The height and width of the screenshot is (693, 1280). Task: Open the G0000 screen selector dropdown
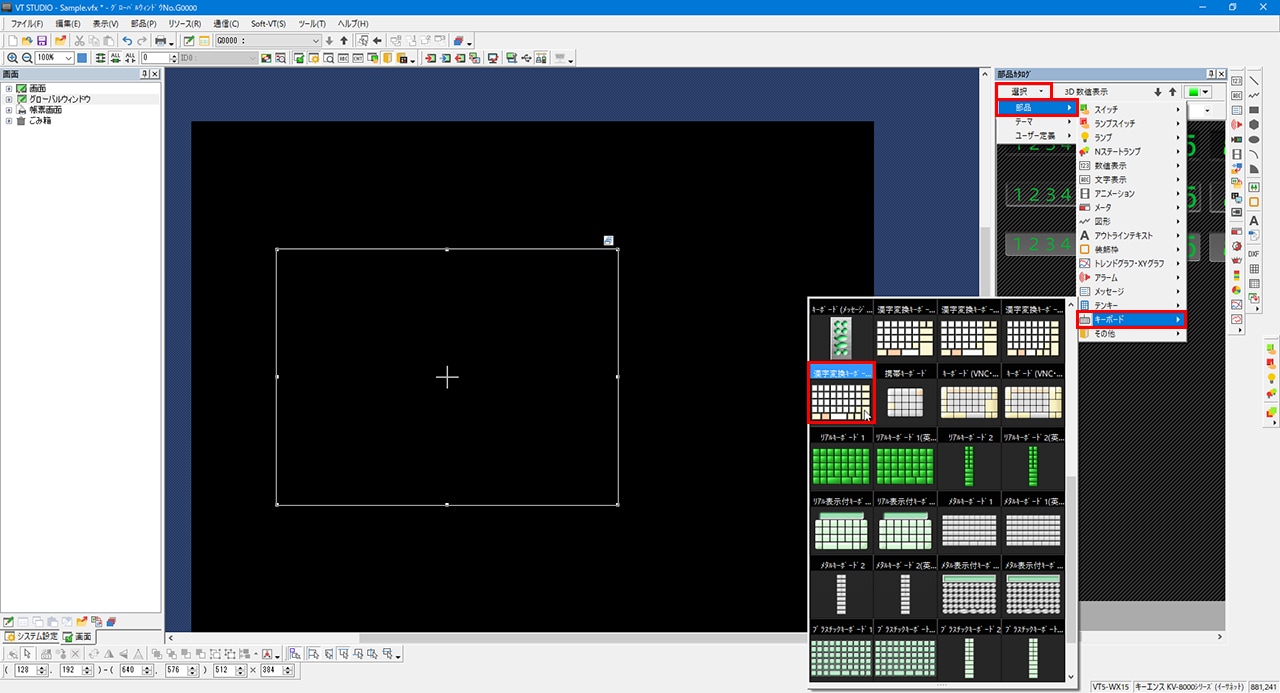pyautogui.click(x=316, y=41)
